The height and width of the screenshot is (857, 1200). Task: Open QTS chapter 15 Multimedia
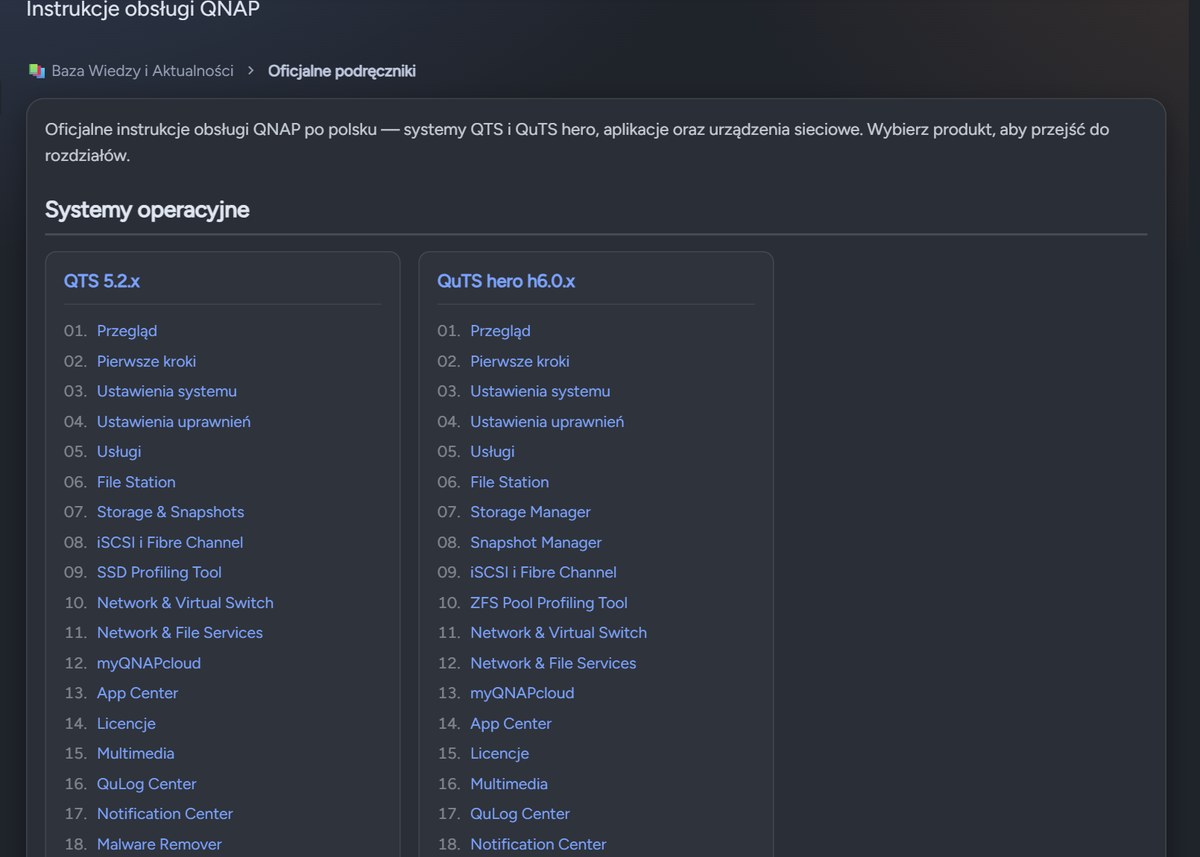[135, 753]
